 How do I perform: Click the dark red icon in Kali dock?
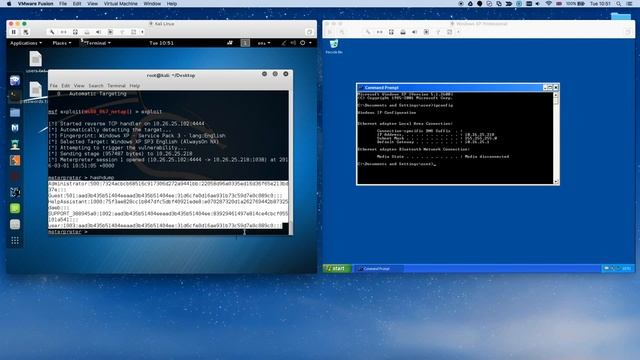pyautogui.click(x=15, y=176)
